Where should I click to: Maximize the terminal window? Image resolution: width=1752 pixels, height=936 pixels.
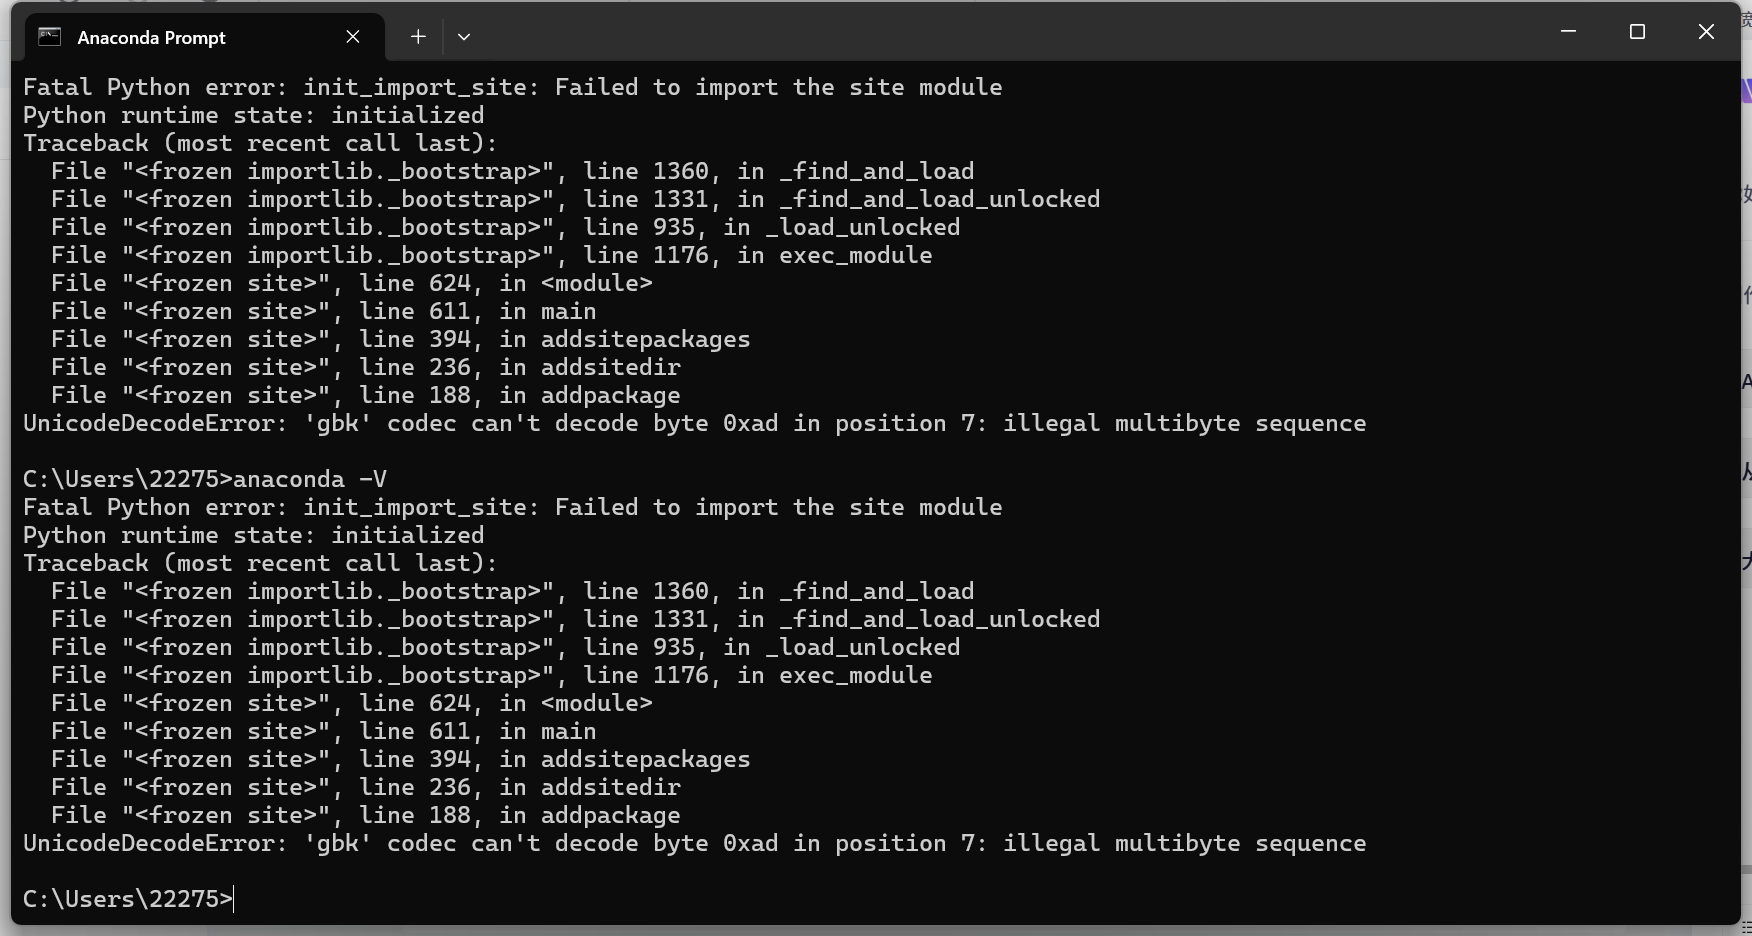click(1636, 31)
